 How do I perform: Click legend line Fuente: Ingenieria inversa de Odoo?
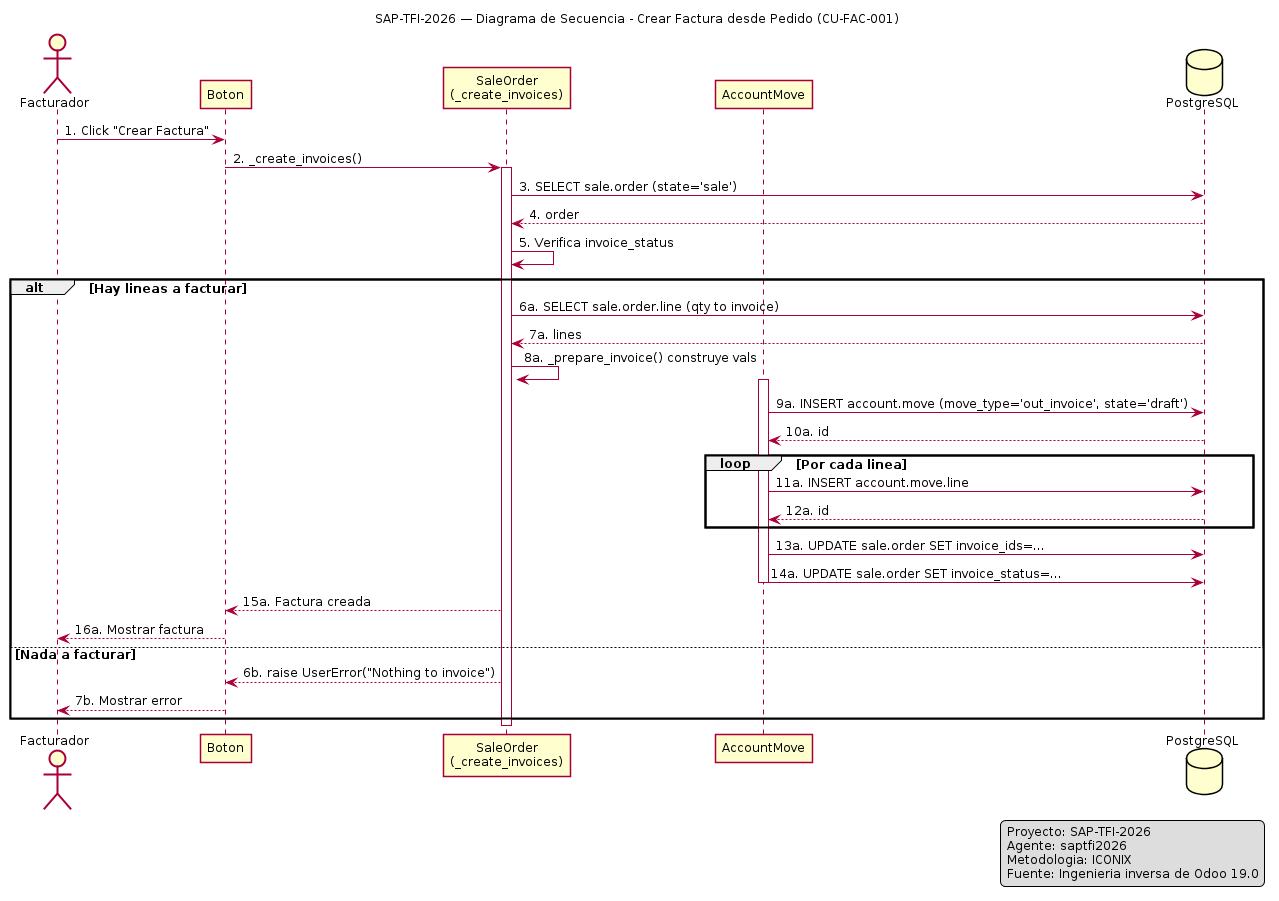click(x=1132, y=874)
